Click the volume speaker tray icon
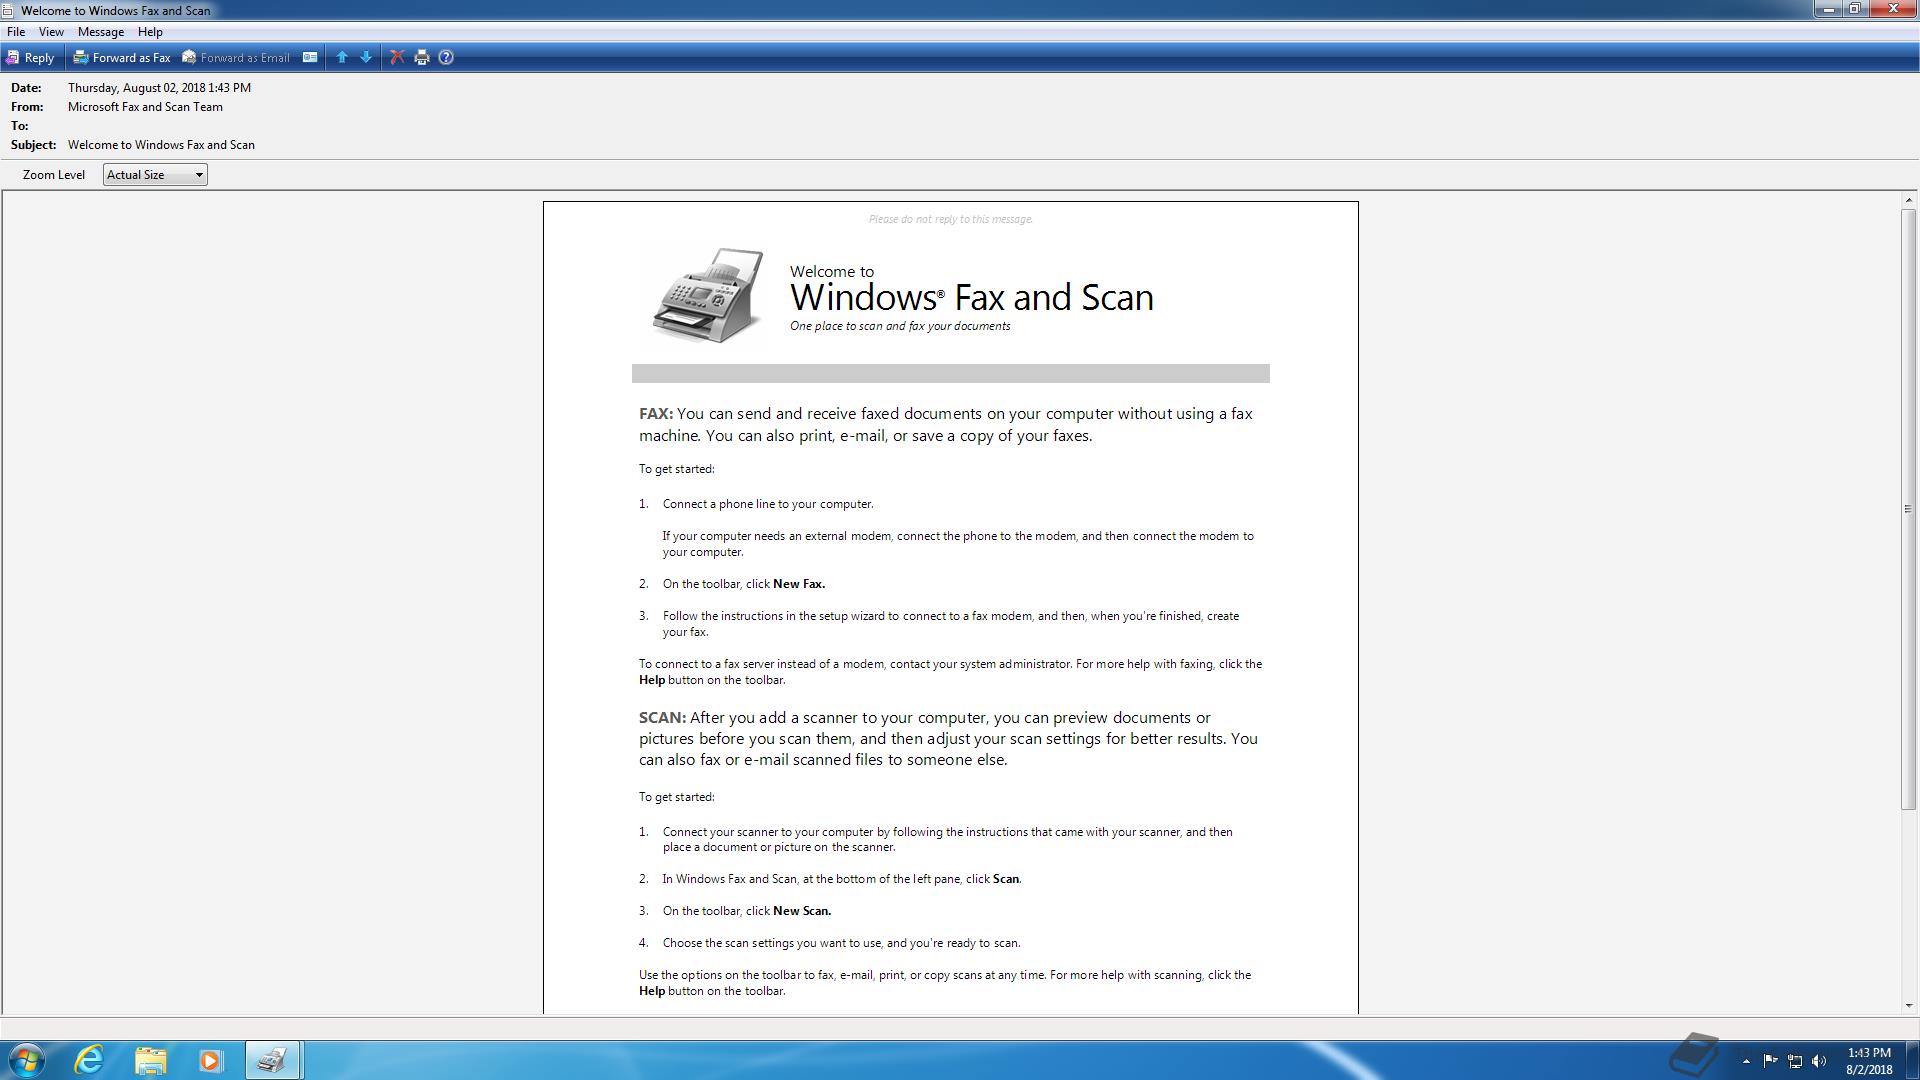 coord(1819,1061)
